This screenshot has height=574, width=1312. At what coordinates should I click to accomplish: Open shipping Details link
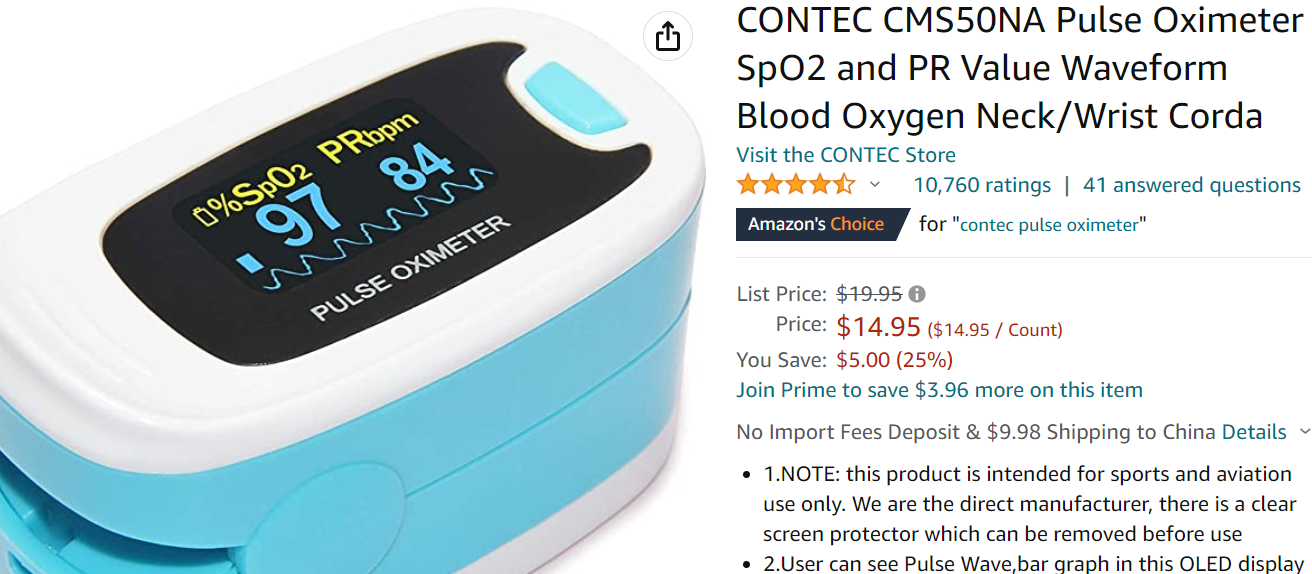1254,432
